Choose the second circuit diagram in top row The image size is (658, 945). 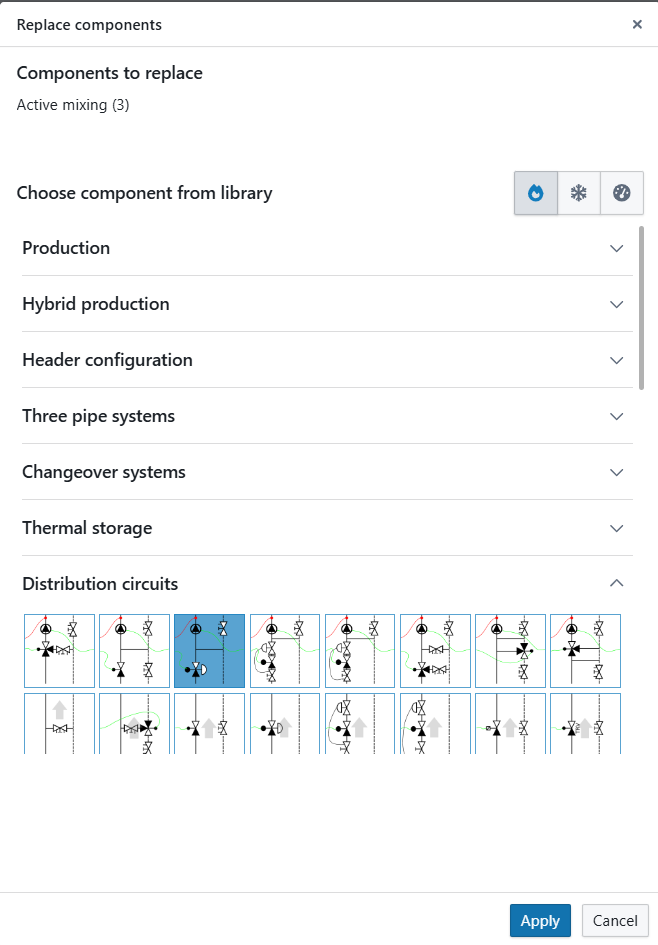click(135, 651)
